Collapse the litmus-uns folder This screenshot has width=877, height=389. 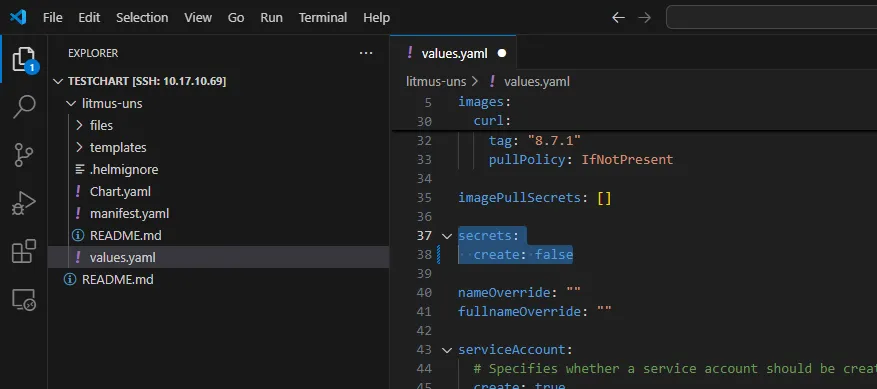click(x=71, y=104)
